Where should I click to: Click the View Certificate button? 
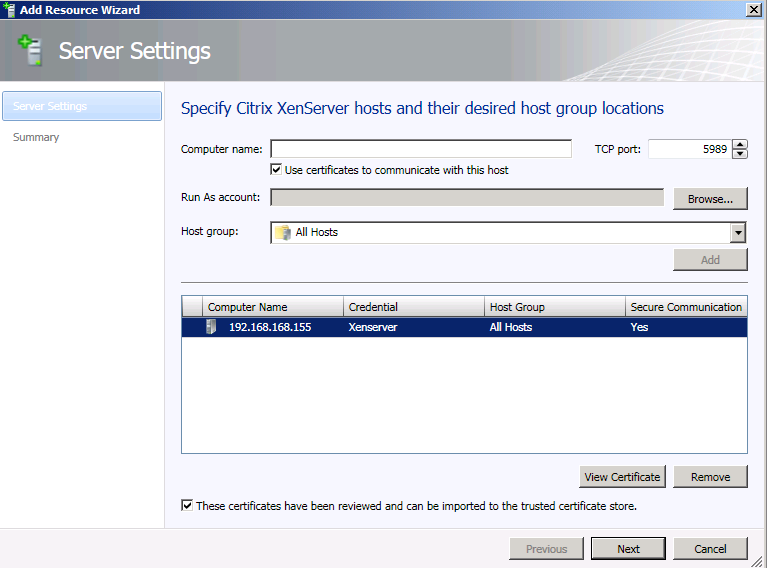click(622, 477)
